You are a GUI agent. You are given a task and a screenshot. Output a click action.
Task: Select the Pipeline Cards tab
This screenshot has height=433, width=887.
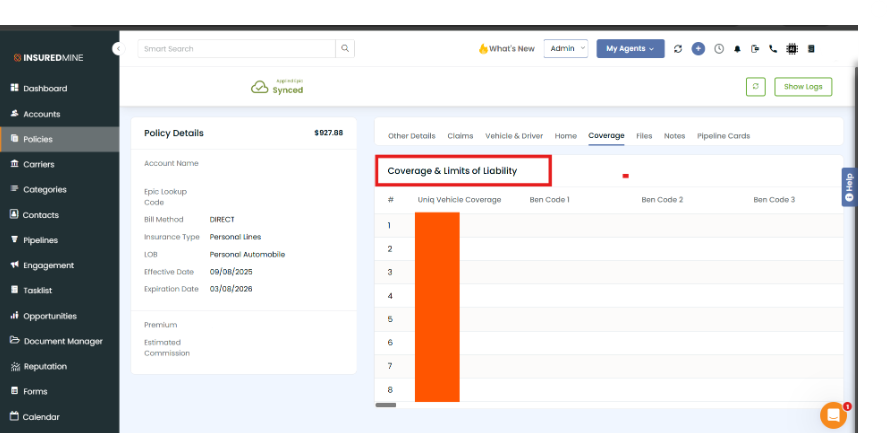pos(723,136)
